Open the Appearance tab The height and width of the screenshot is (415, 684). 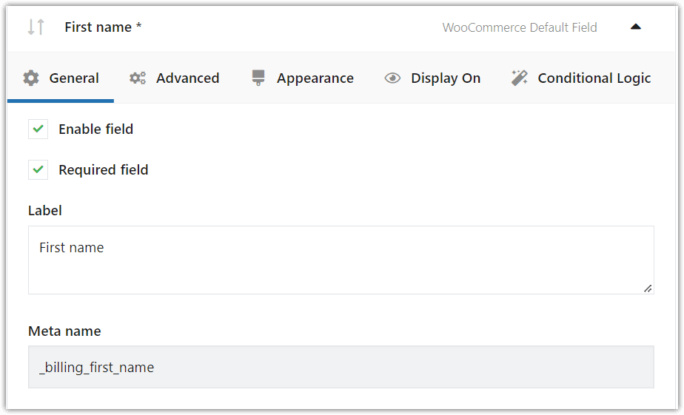[315, 78]
